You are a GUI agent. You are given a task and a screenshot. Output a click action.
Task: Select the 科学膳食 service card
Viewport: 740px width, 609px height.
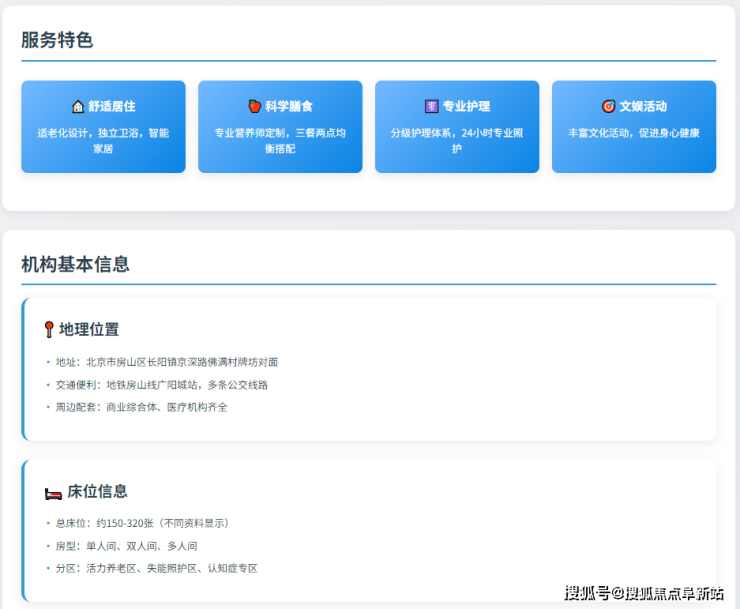click(x=280, y=127)
